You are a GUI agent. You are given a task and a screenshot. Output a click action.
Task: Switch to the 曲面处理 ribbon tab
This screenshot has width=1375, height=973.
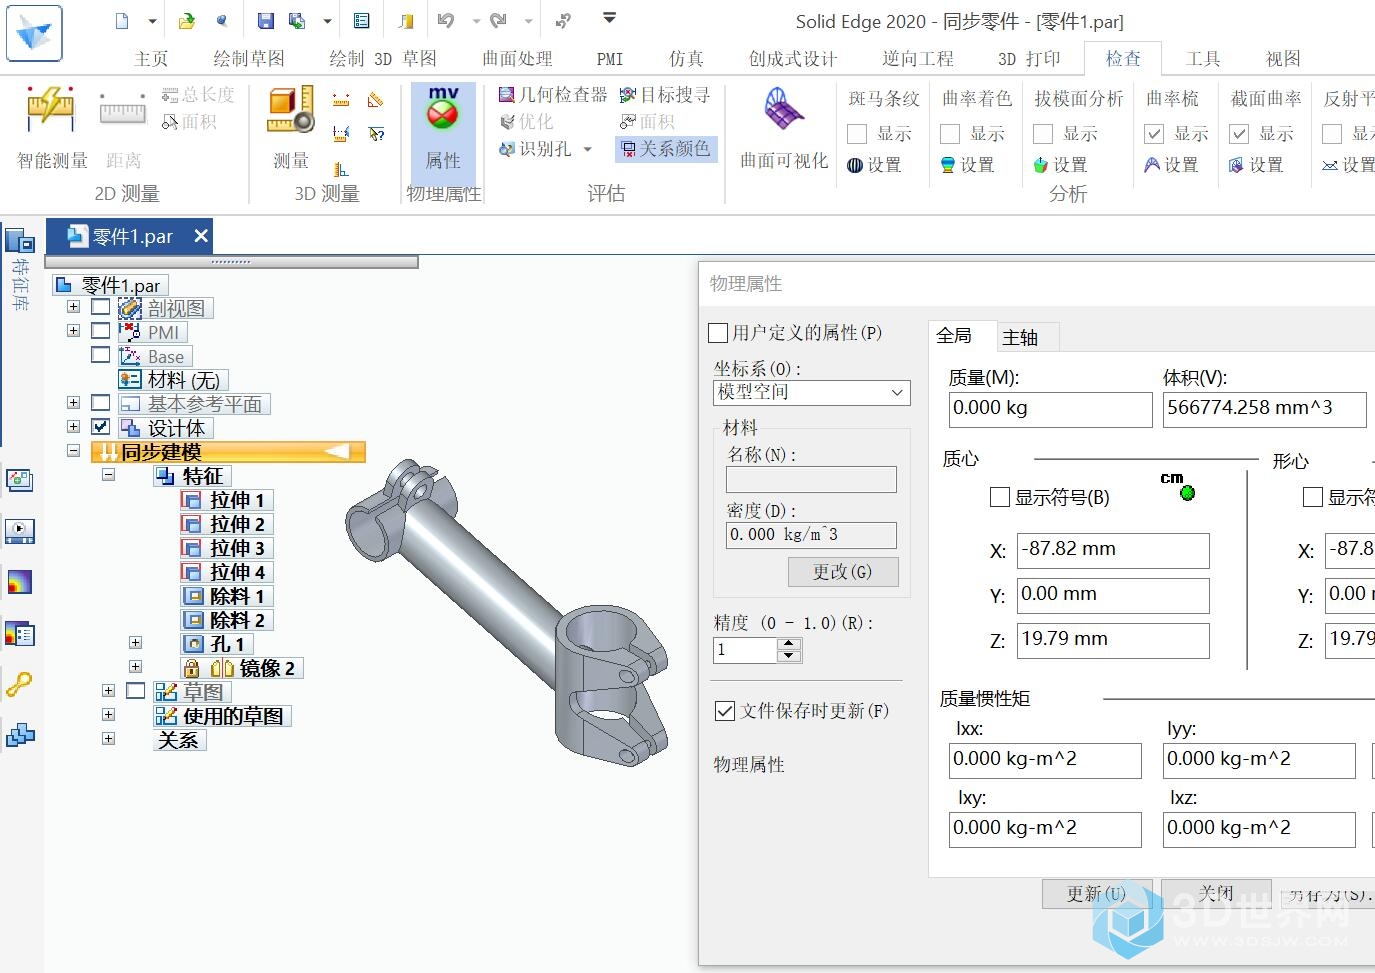pos(517,59)
